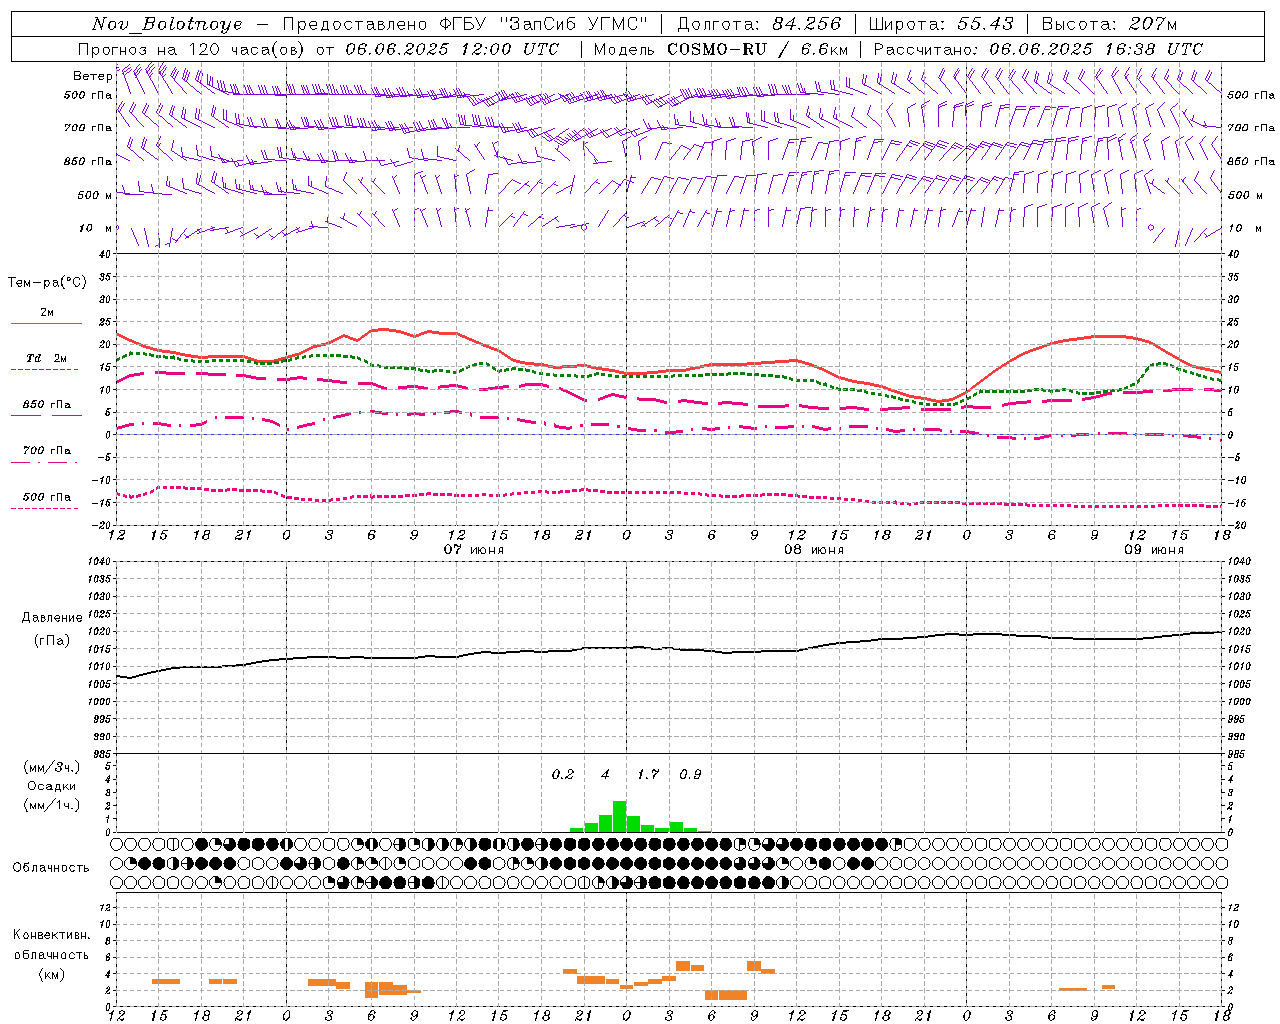
Task: Click the Тем-ра(°C) temperature panel label
Action: tap(47, 283)
